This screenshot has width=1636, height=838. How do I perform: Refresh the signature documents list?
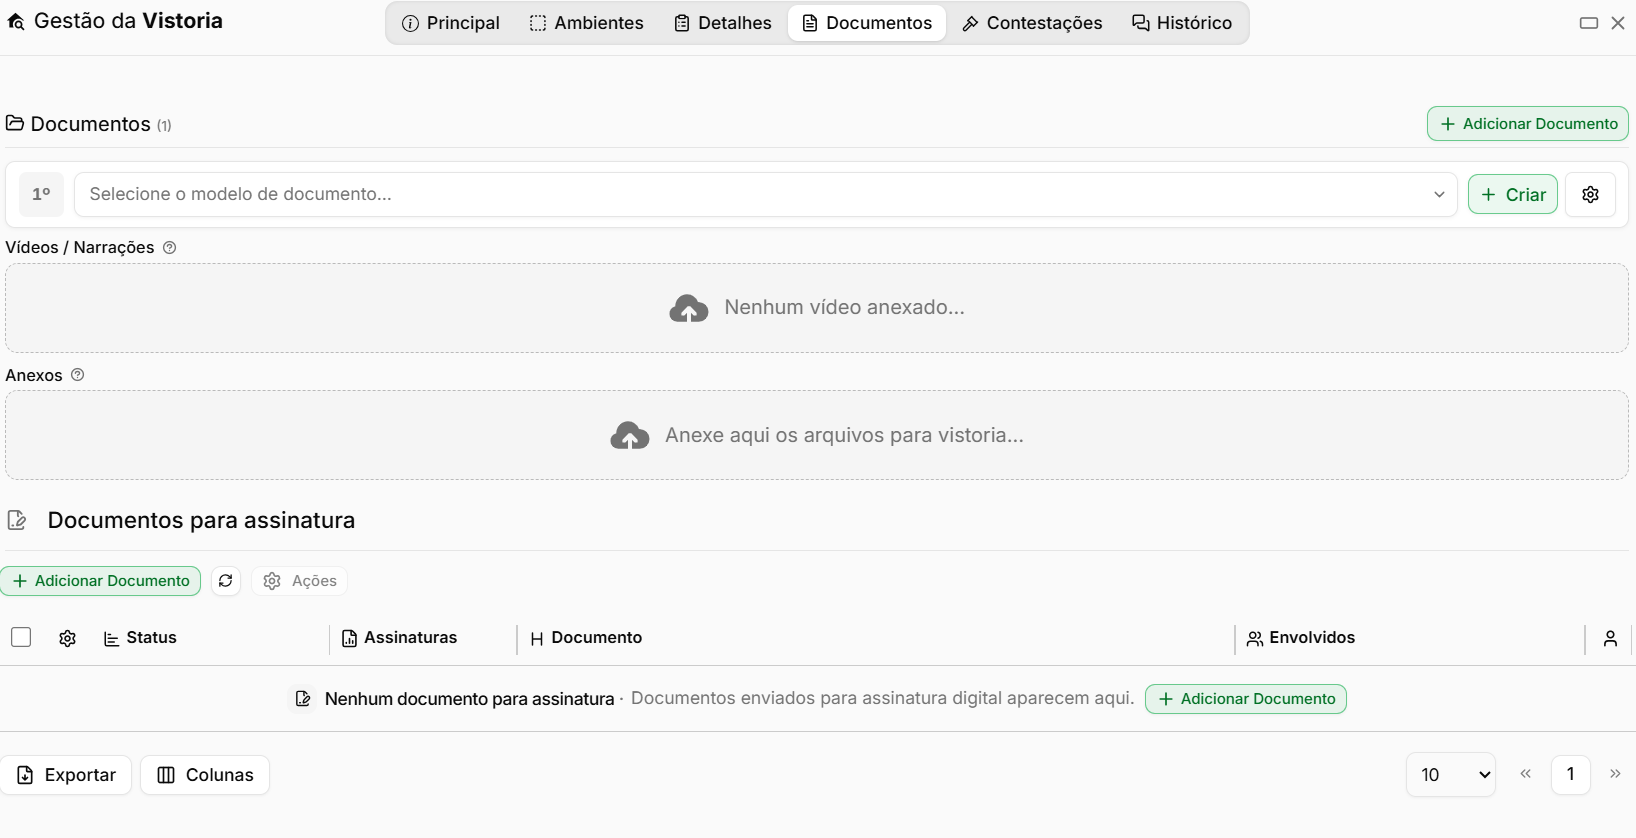(x=226, y=581)
